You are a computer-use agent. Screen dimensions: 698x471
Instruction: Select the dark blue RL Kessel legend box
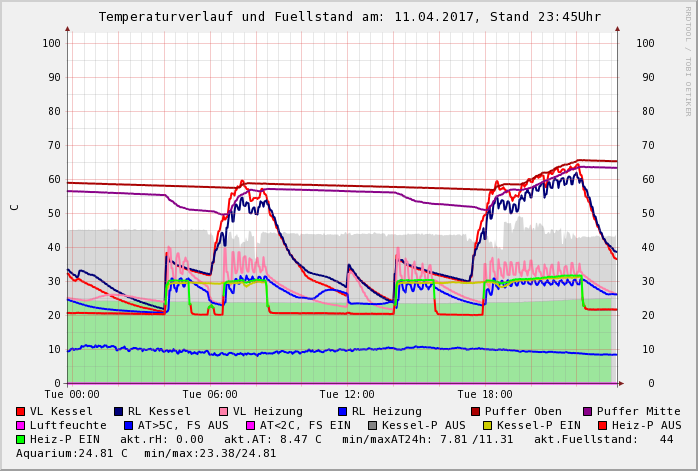click(x=118, y=411)
